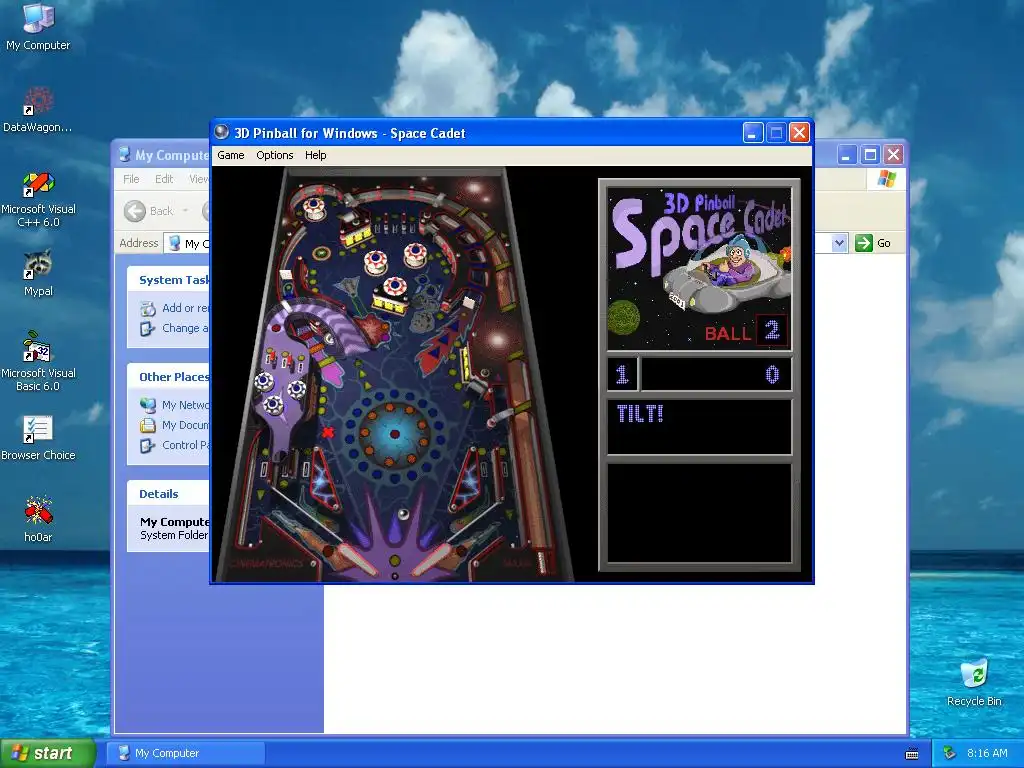
Task: Click the right flipper on pinball table
Action: 431,558
